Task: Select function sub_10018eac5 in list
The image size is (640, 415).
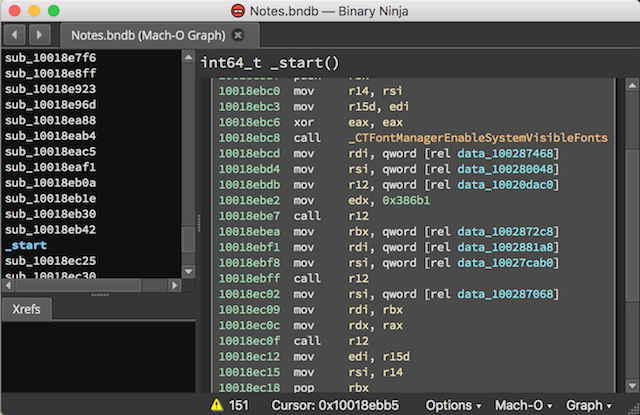Action: tap(51, 151)
